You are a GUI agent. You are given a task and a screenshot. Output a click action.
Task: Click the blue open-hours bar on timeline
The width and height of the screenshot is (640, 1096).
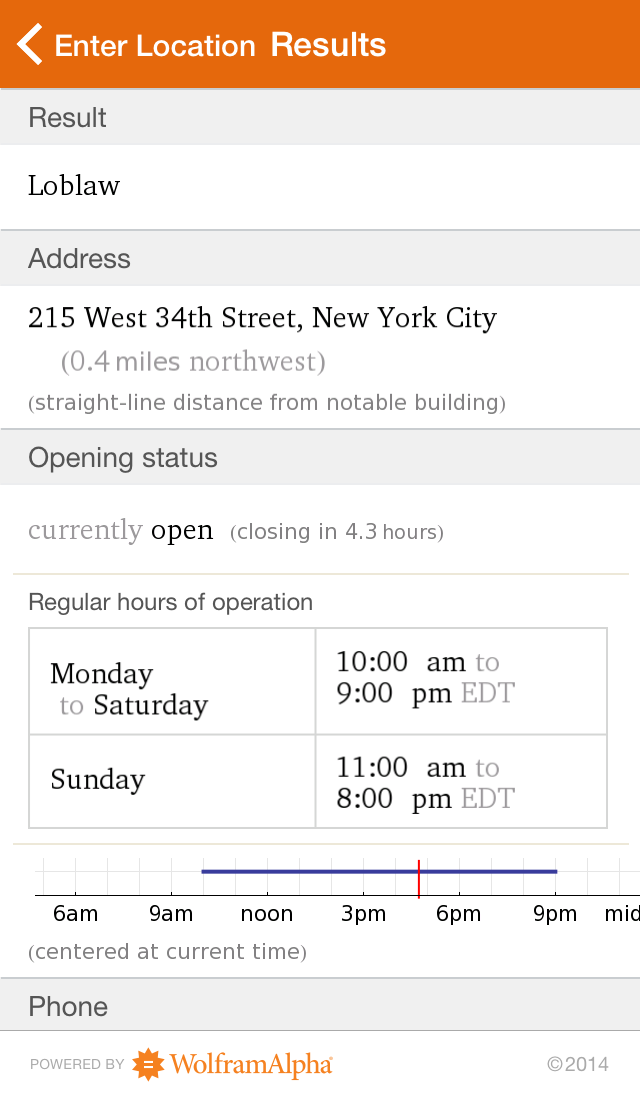pyautogui.click(x=300, y=872)
